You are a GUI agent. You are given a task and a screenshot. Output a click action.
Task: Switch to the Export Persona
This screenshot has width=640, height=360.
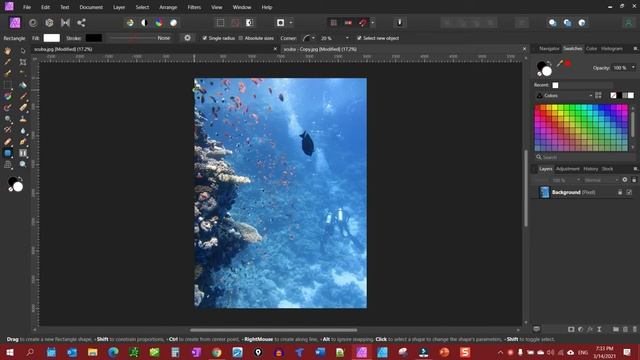81,23
